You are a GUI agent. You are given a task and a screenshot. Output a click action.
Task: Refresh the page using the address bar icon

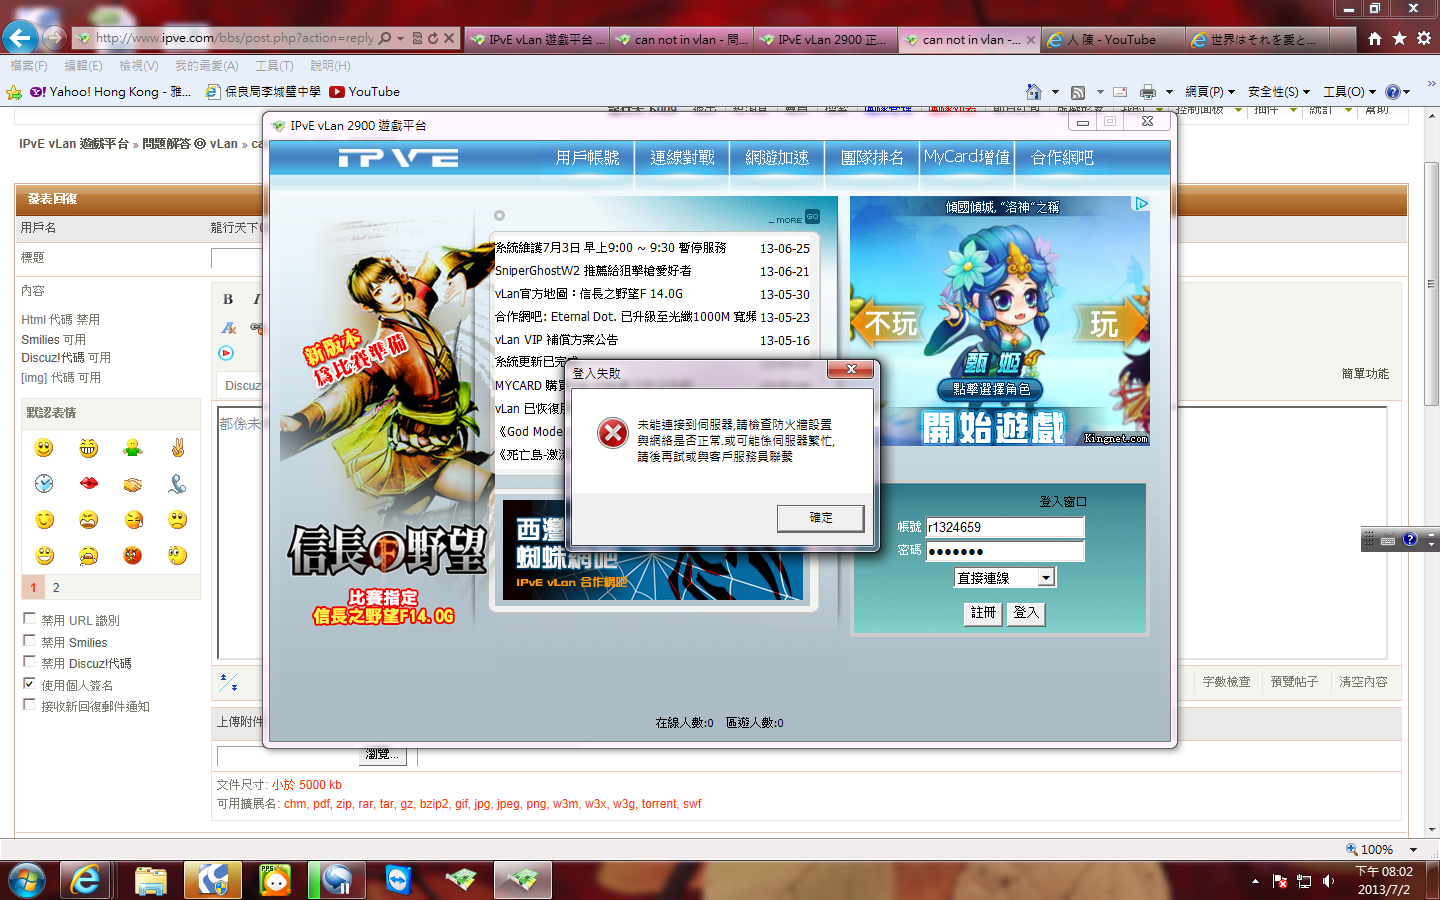433,38
